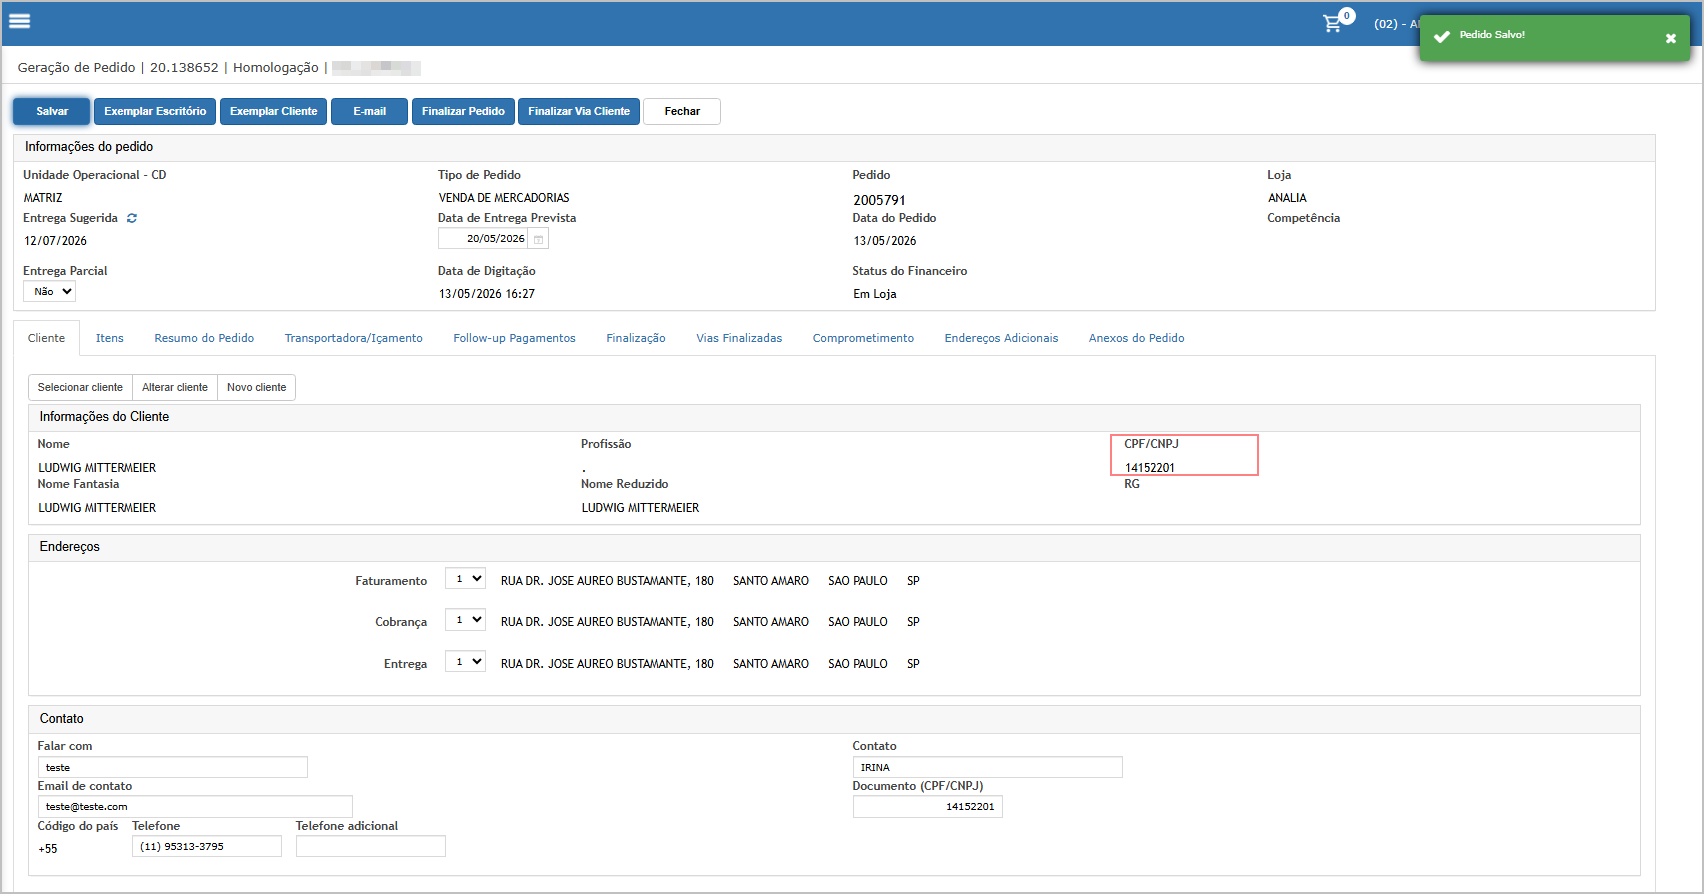Click Exemplar Escritório button
Viewport: 1704px width, 894px height.
pos(155,111)
